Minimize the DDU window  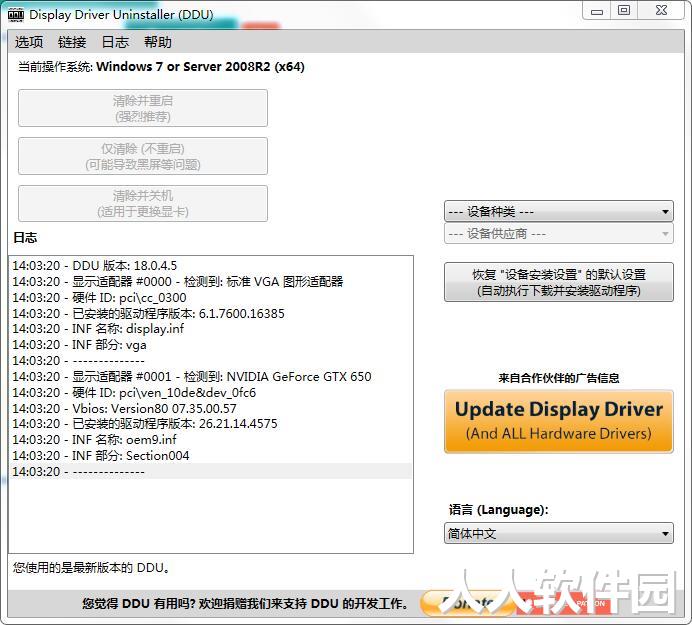(597, 11)
